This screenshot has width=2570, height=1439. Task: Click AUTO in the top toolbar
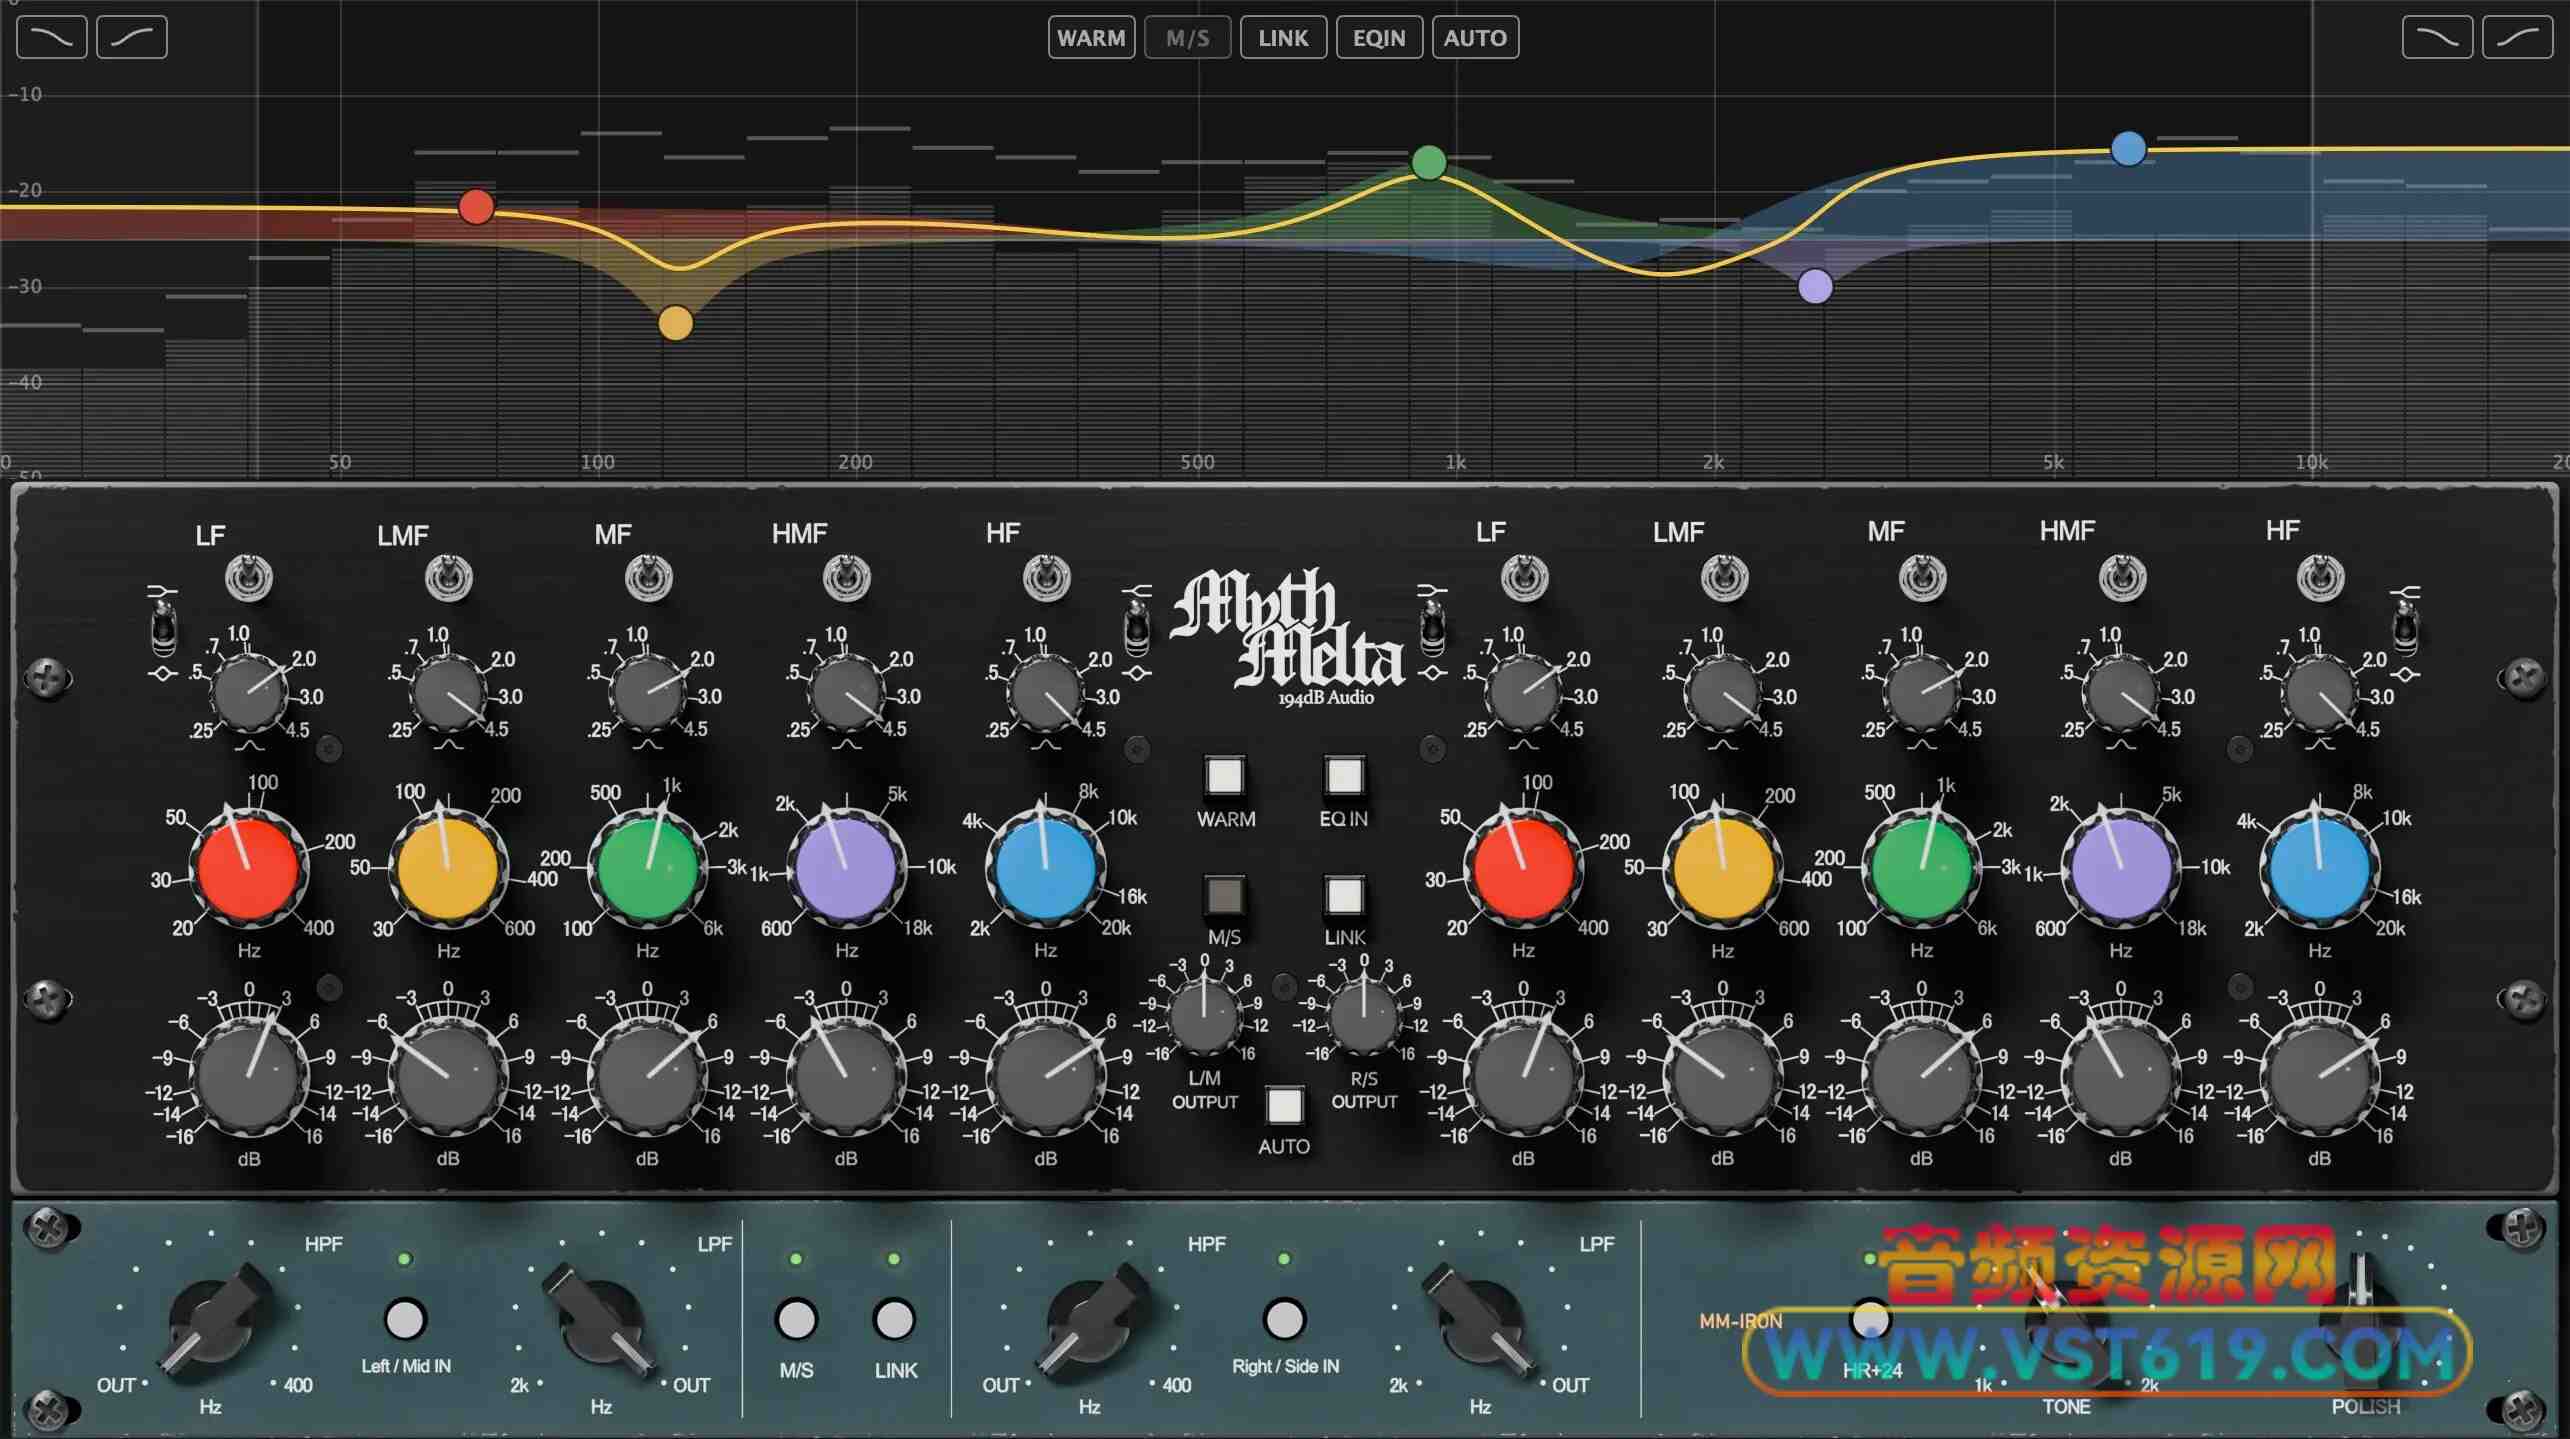(1475, 38)
